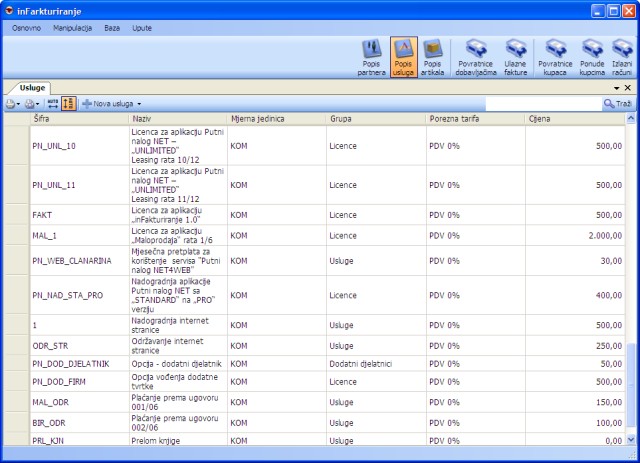Click the plus icon for Nova usluga
The height and width of the screenshot is (463, 640).
click(x=87, y=104)
